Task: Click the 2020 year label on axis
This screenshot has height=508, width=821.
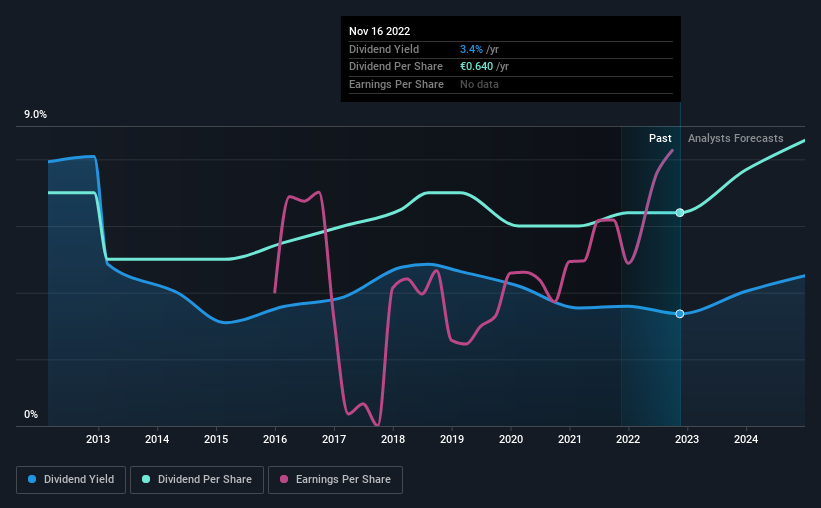Action: pos(511,439)
